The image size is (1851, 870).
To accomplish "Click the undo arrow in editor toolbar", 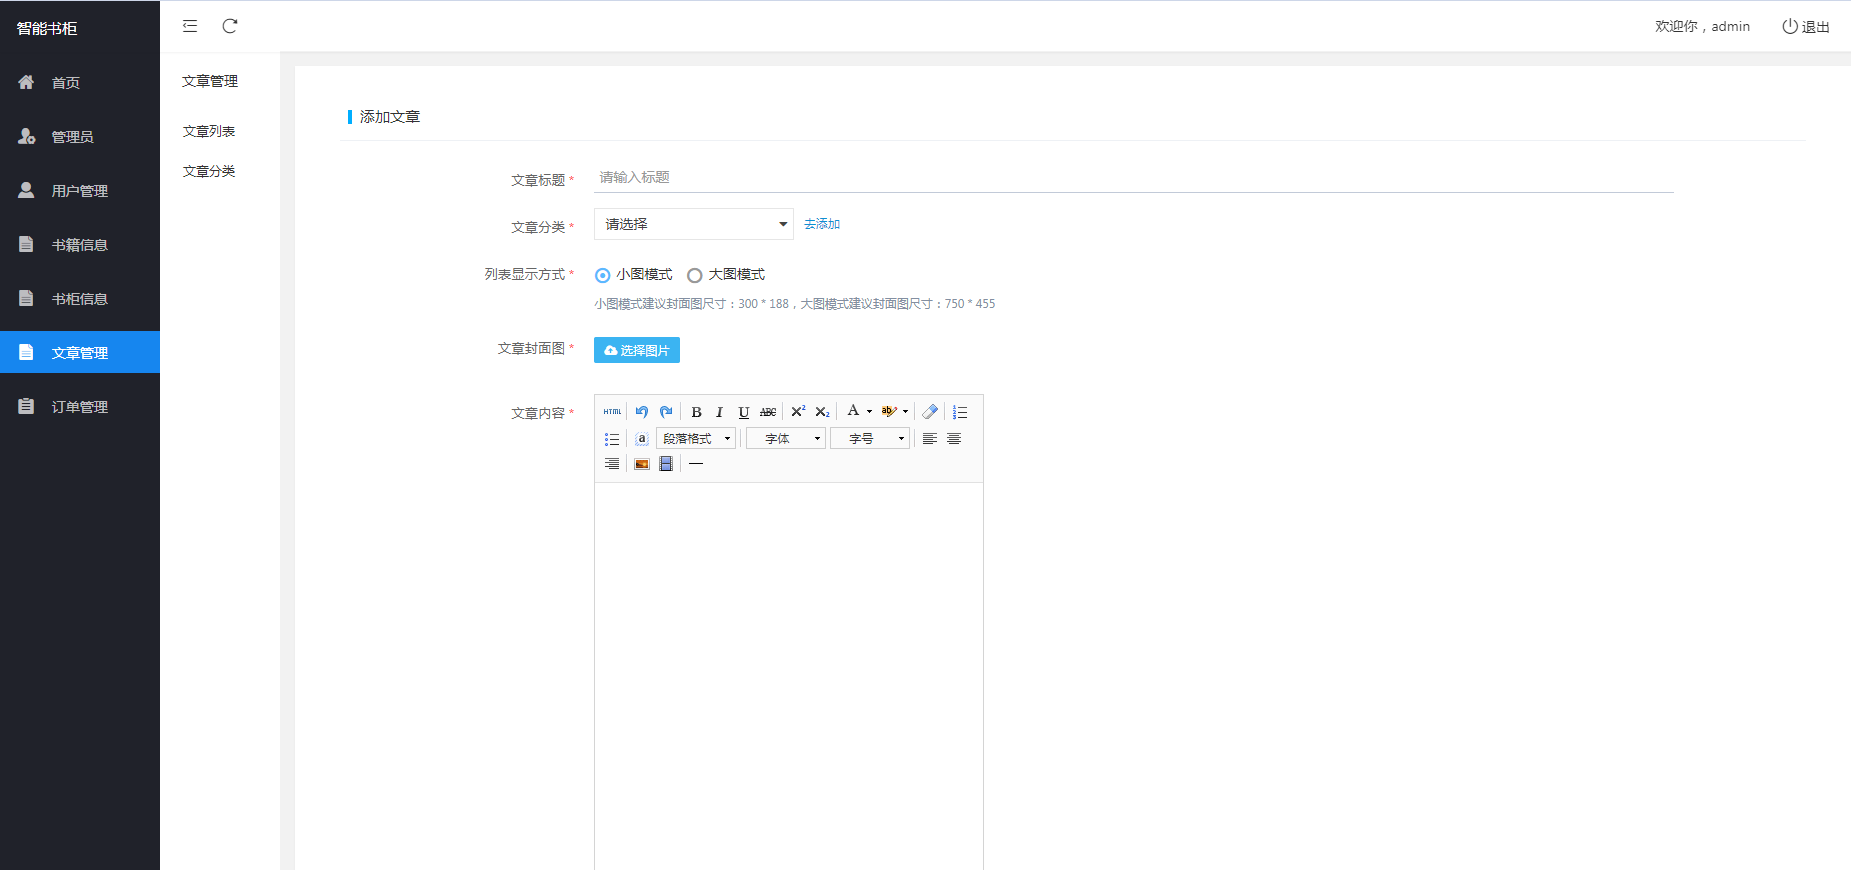I will coord(642,412).
